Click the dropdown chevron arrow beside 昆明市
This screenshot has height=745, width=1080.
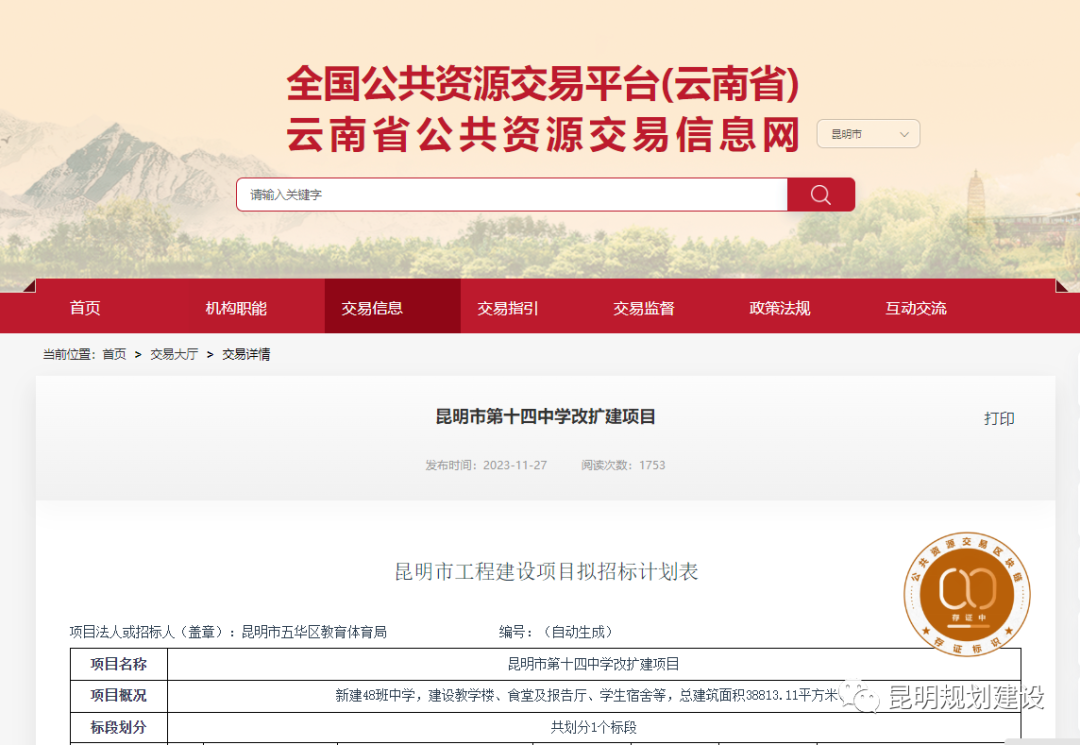(904, 134)
